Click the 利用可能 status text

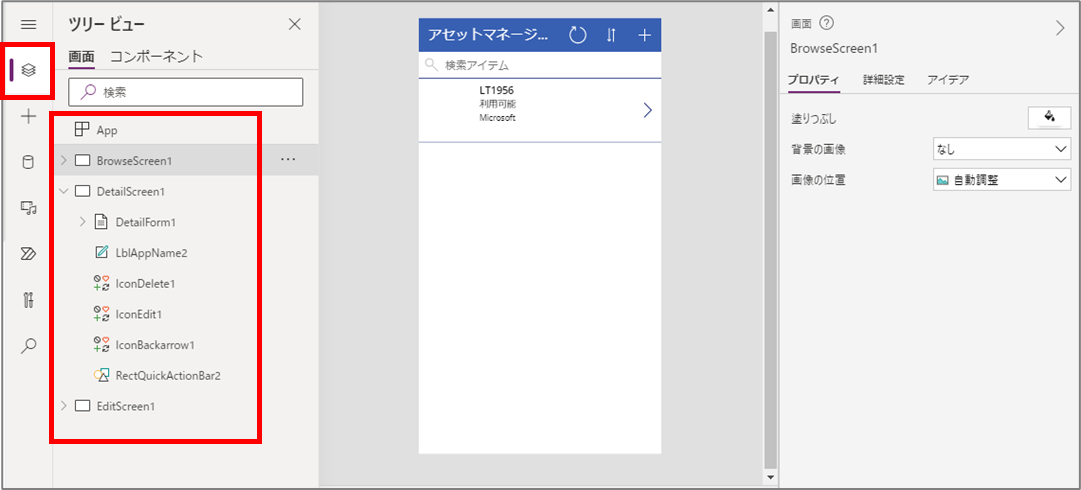(498, 104)
